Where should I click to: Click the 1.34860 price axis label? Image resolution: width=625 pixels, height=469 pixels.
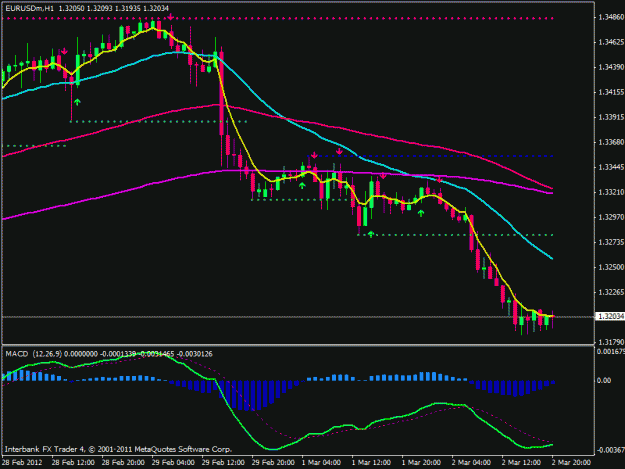pyautogui.click(x=611, y=17)
